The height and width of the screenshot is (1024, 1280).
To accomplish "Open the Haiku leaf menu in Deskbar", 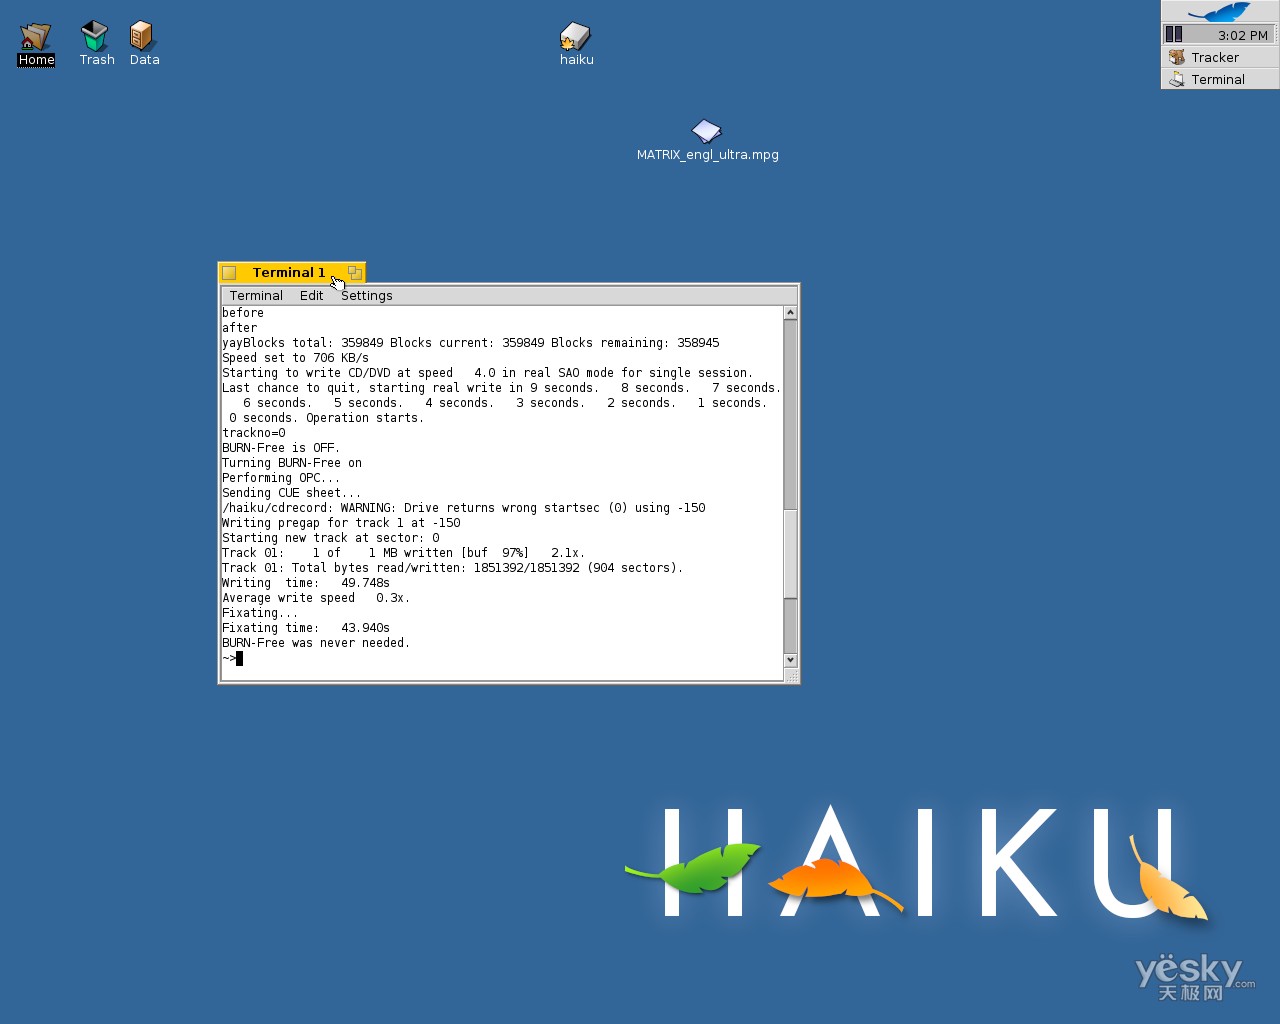I will pyautogui.click(x=1220, y=12).
